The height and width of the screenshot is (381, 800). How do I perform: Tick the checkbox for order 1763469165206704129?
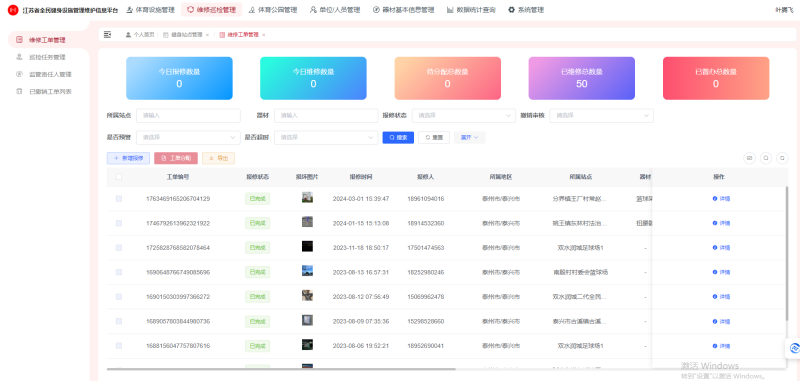pos(119,199)
